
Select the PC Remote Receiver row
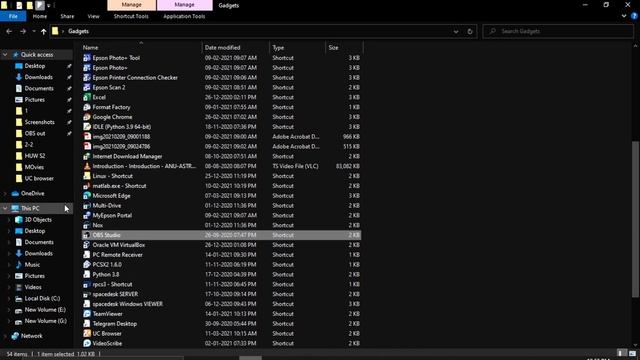221,255
